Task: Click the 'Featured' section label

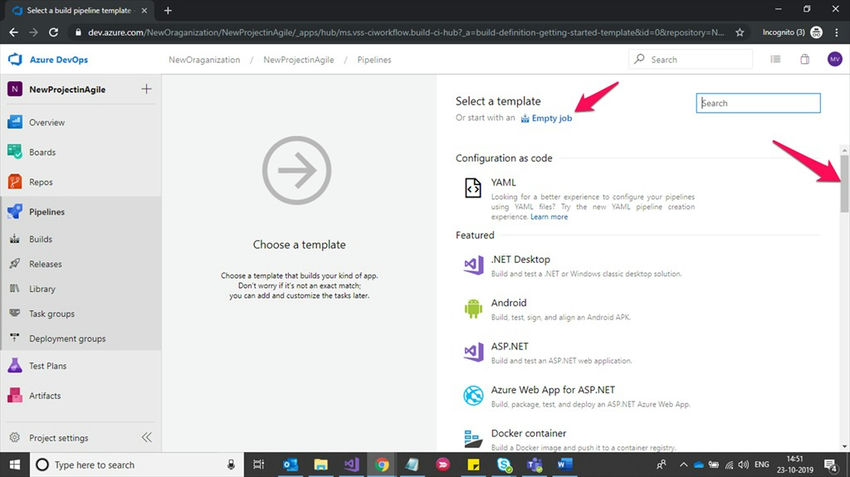Action: point(475,235)
